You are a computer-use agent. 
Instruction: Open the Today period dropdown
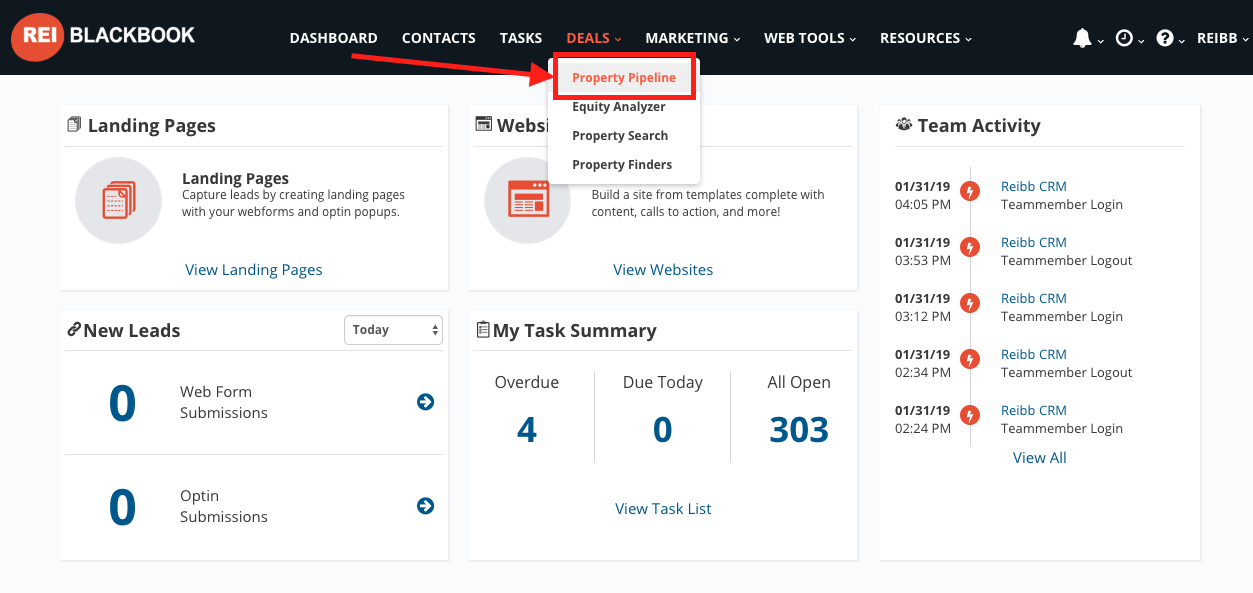(393, 330)
